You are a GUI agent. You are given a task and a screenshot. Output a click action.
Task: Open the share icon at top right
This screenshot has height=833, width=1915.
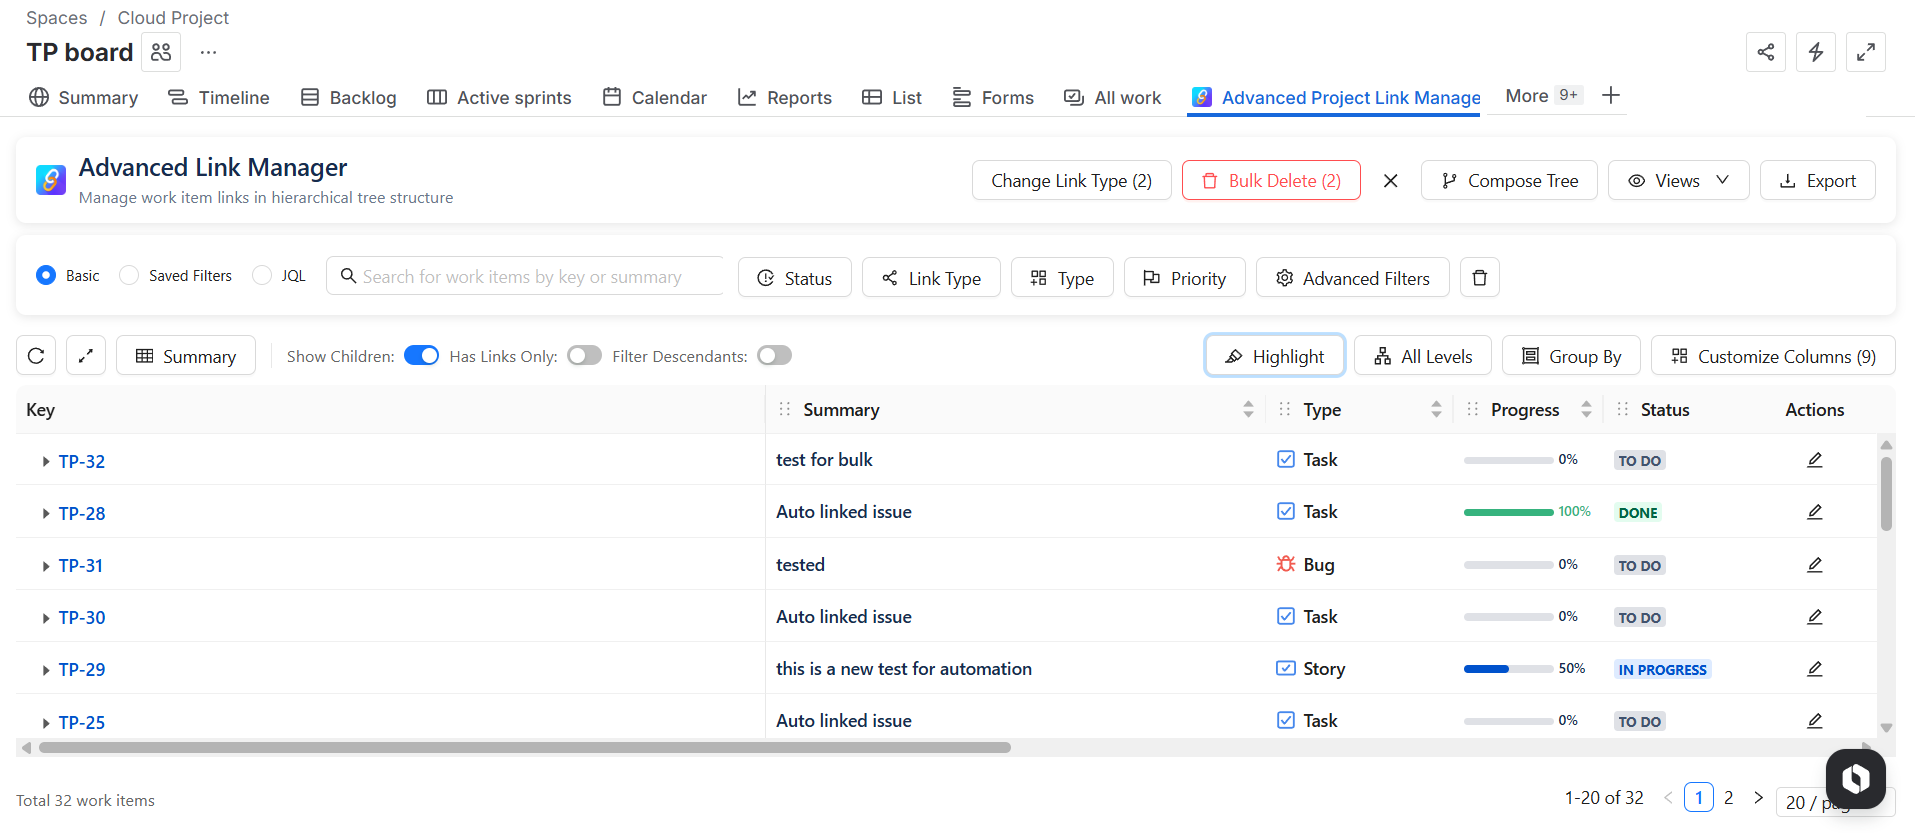coord(1765,52)
